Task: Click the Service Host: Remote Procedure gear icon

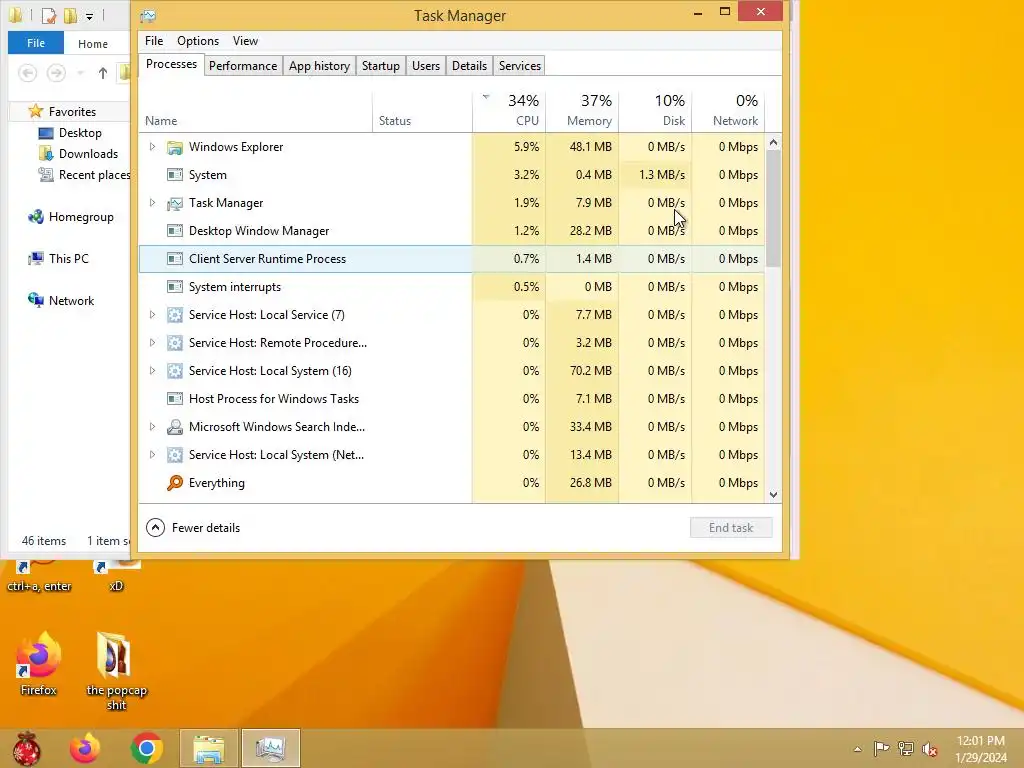Action: point(174,344)
